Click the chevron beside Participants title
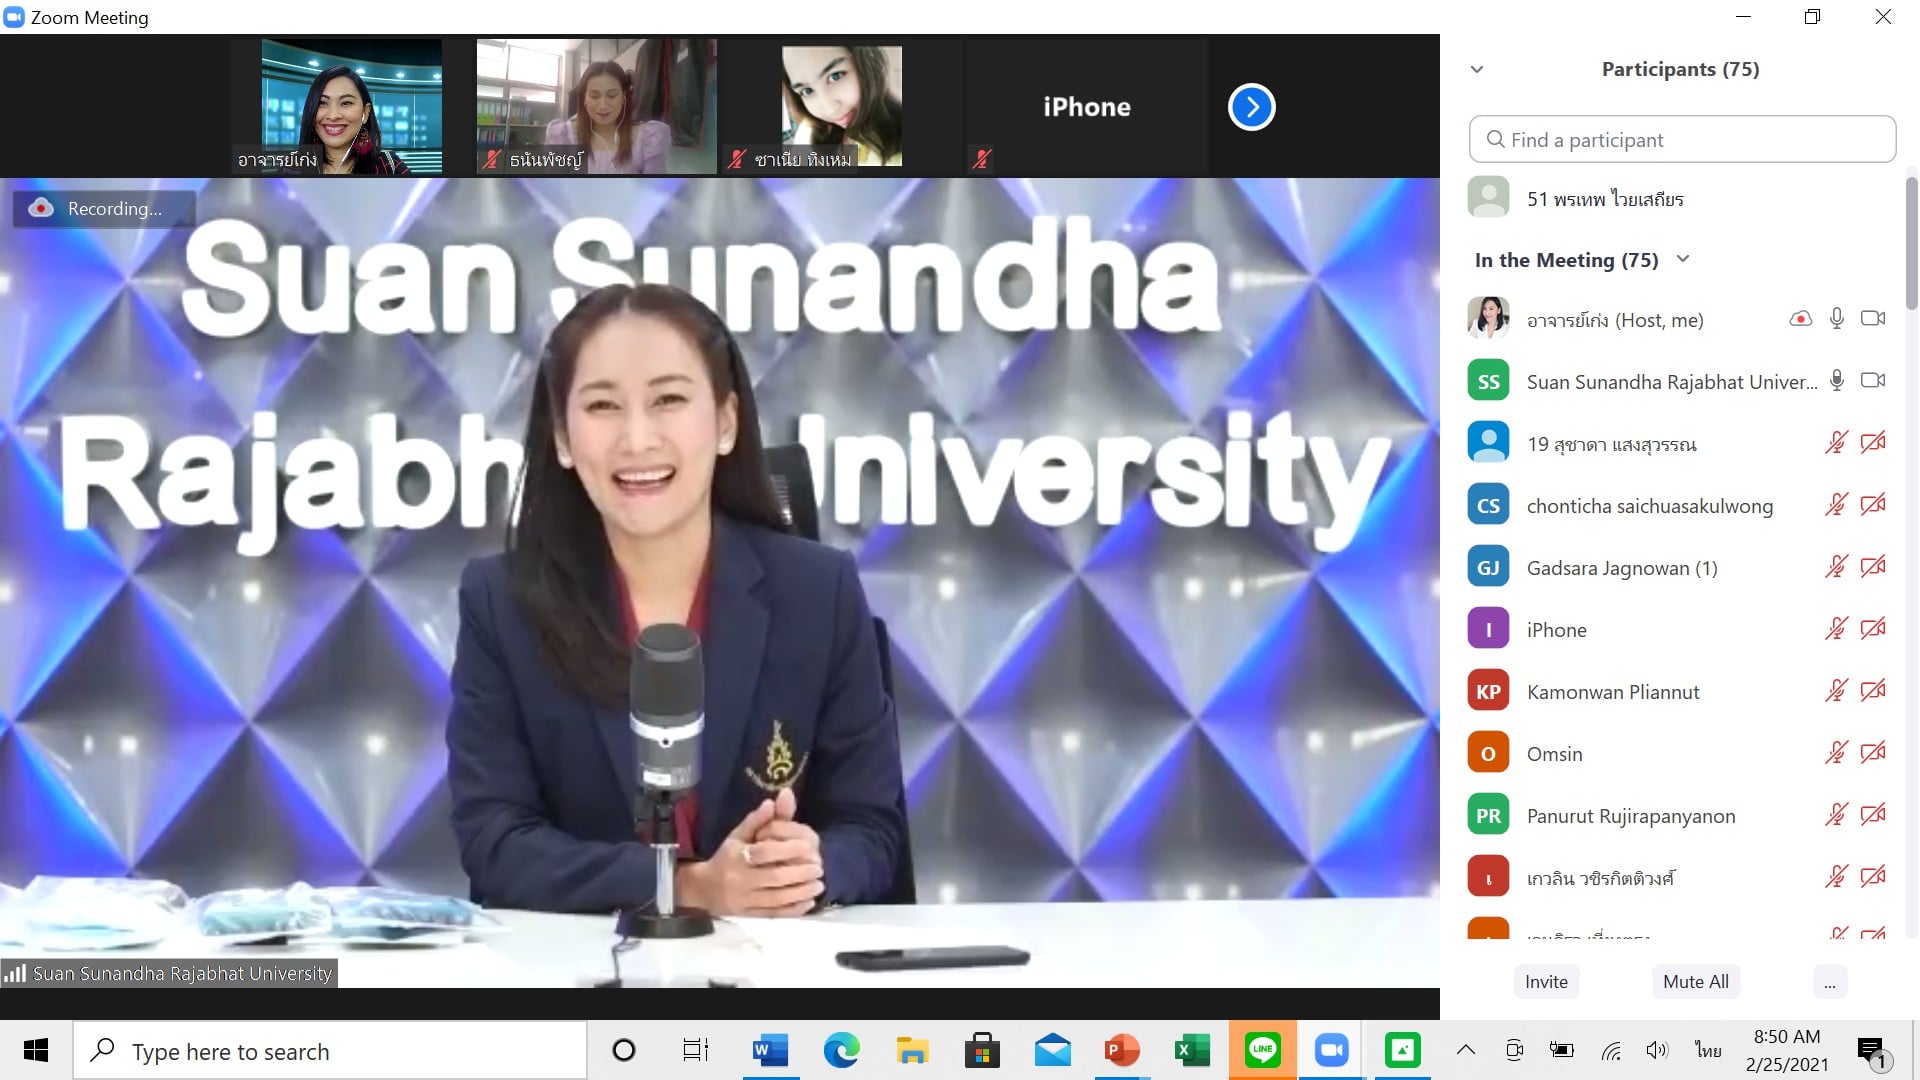Screen dimensions: 1920x1080 click(x=1477, y=69)
